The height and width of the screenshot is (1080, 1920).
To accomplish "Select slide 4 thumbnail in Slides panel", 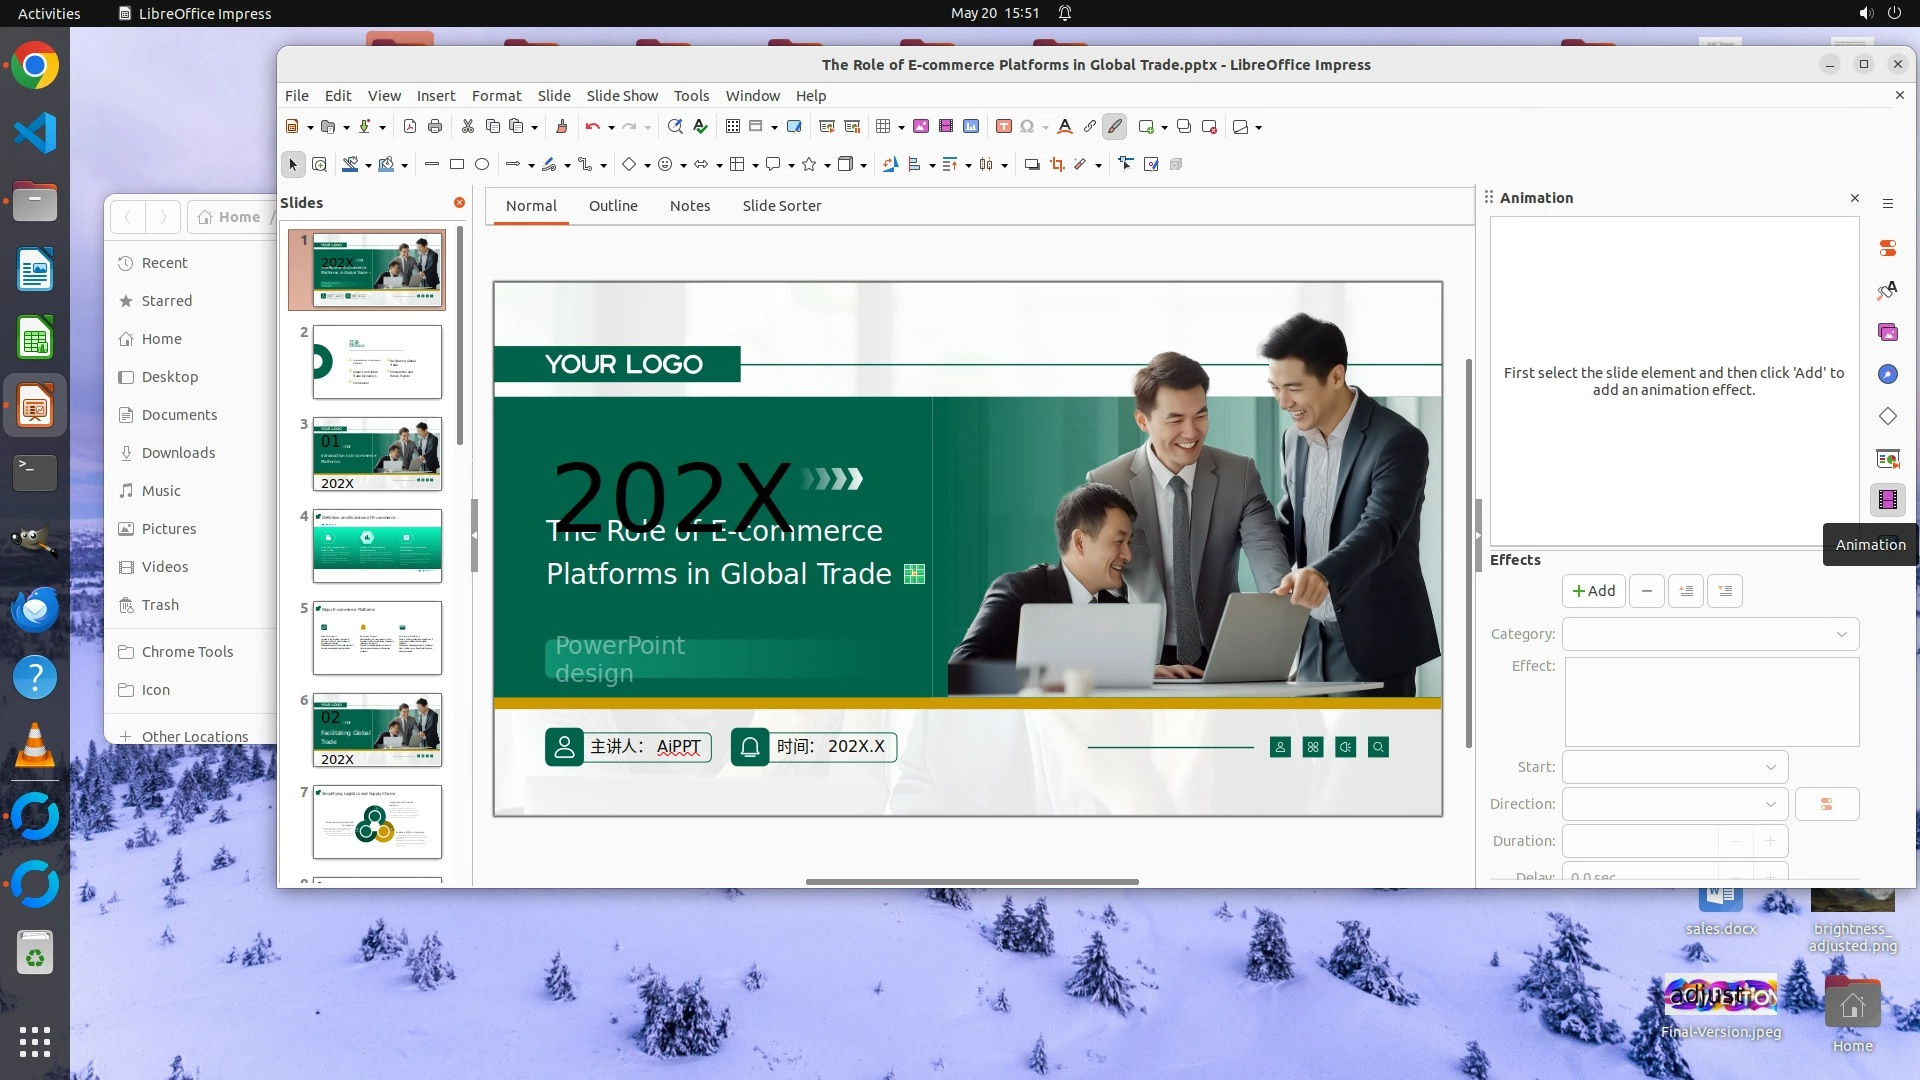I will [x=377, y=546].
